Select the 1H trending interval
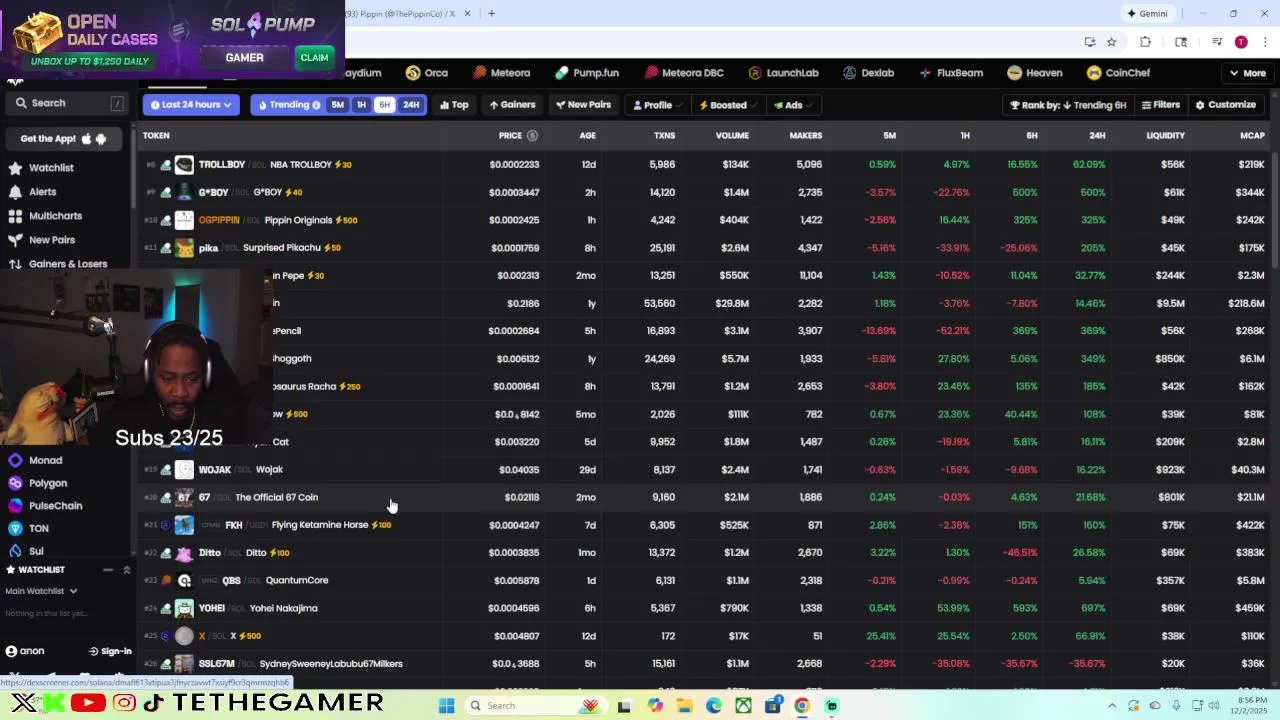This screenshot has width=1280, height=720. point(362,105)
